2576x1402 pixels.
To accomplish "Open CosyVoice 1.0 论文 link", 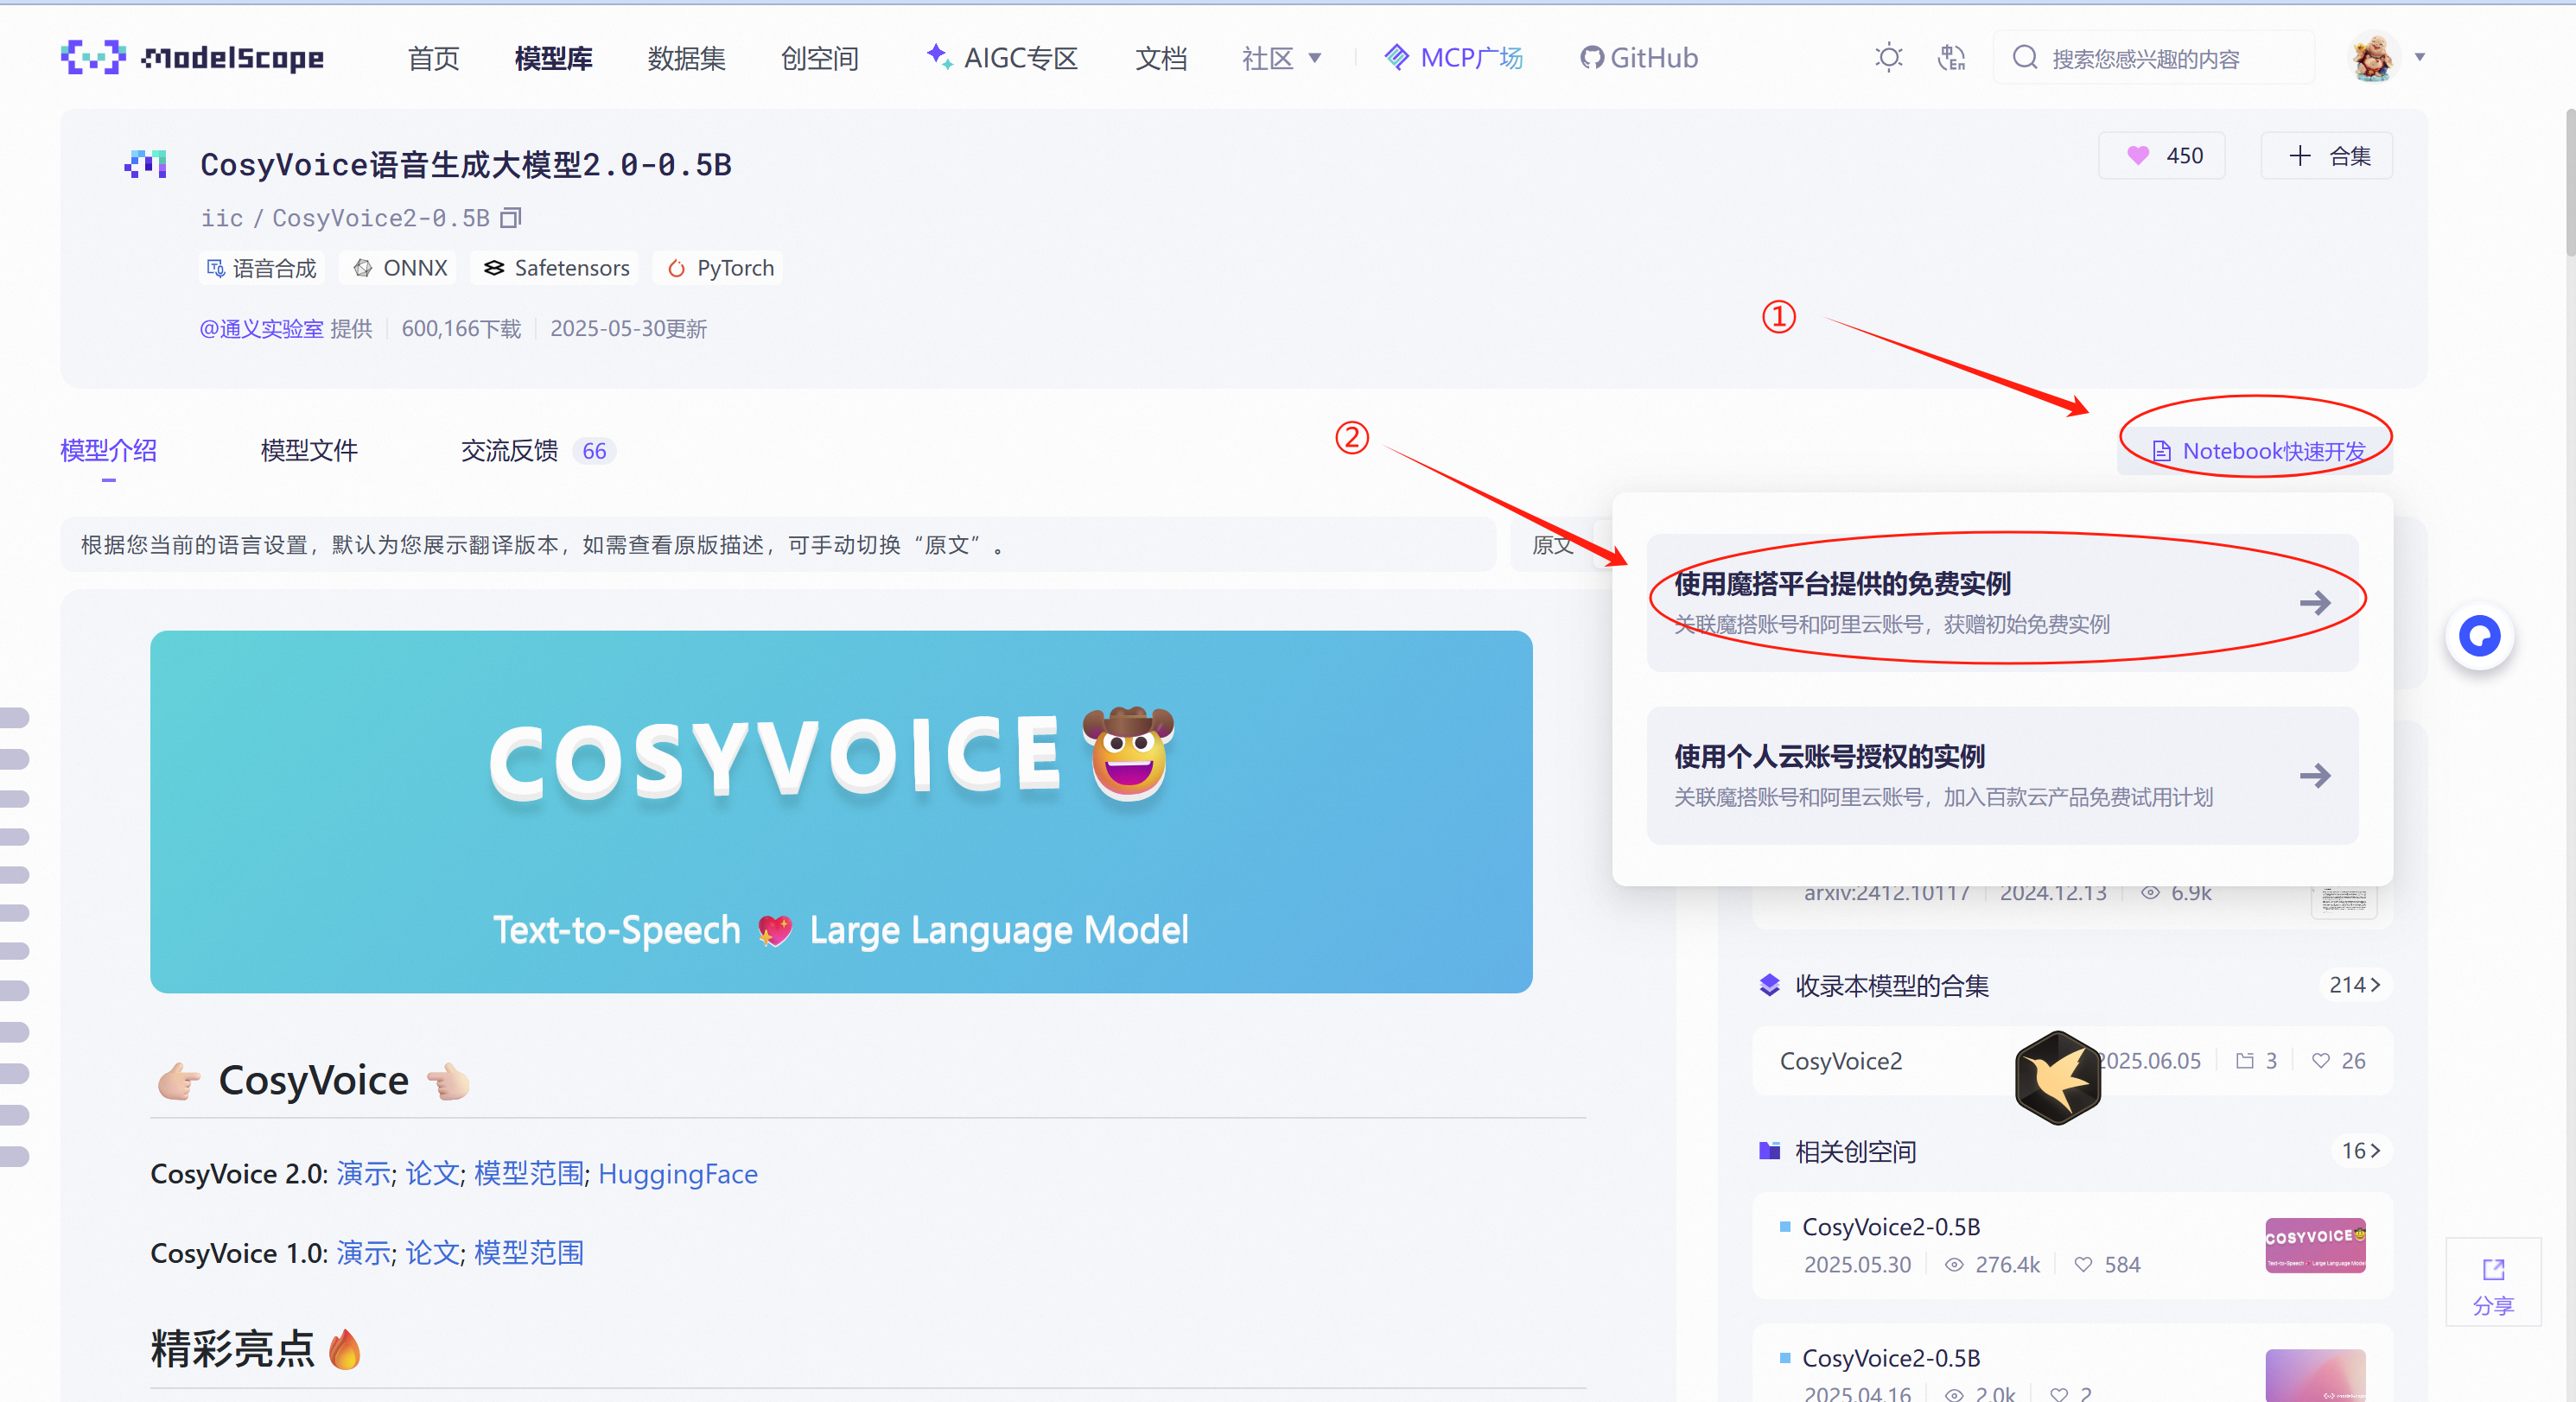I will coord(432,1253).
